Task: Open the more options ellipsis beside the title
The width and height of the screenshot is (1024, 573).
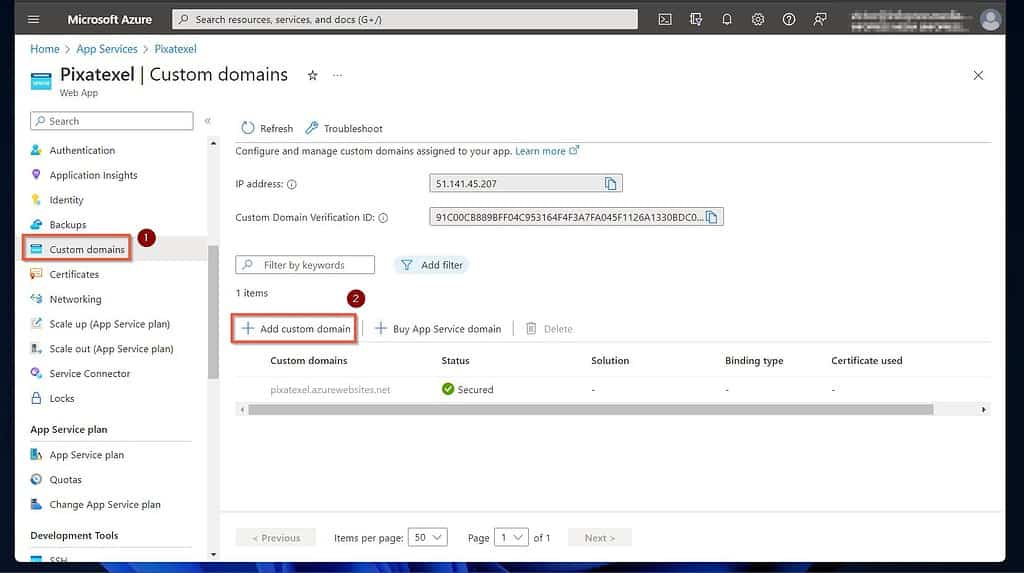Action: click(337, 75)
